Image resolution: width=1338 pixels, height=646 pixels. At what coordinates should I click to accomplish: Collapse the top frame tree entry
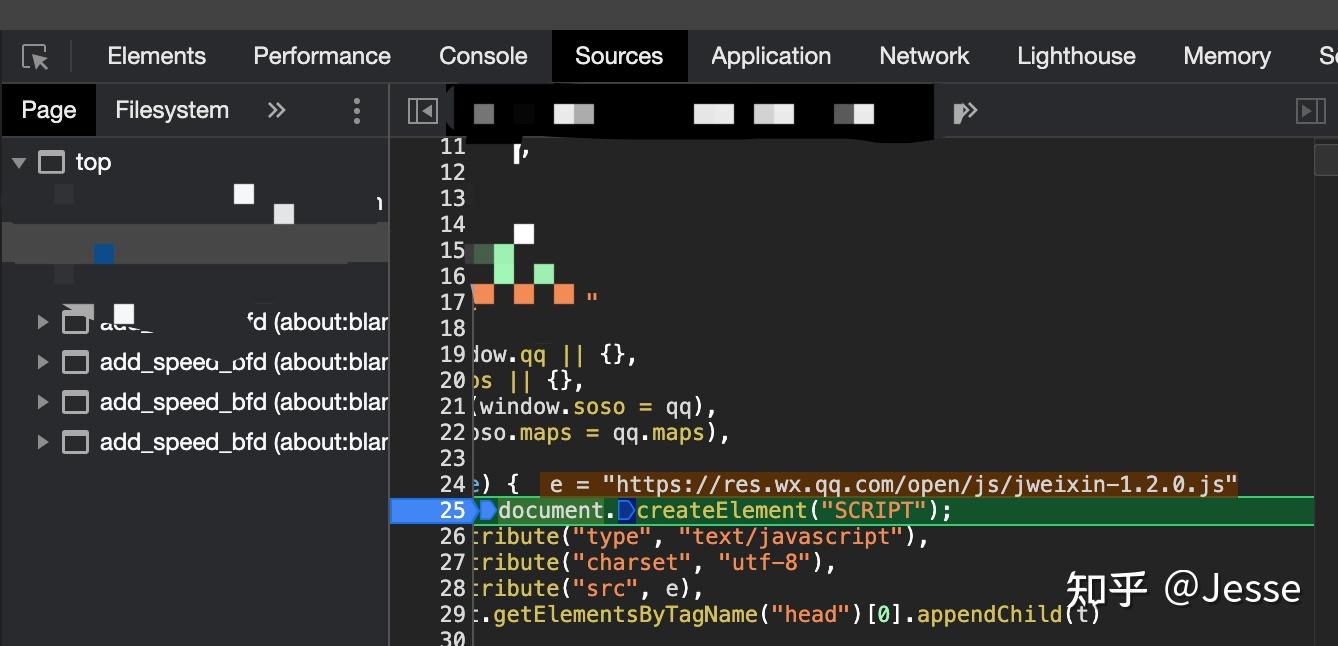click(x=19, y=161)
